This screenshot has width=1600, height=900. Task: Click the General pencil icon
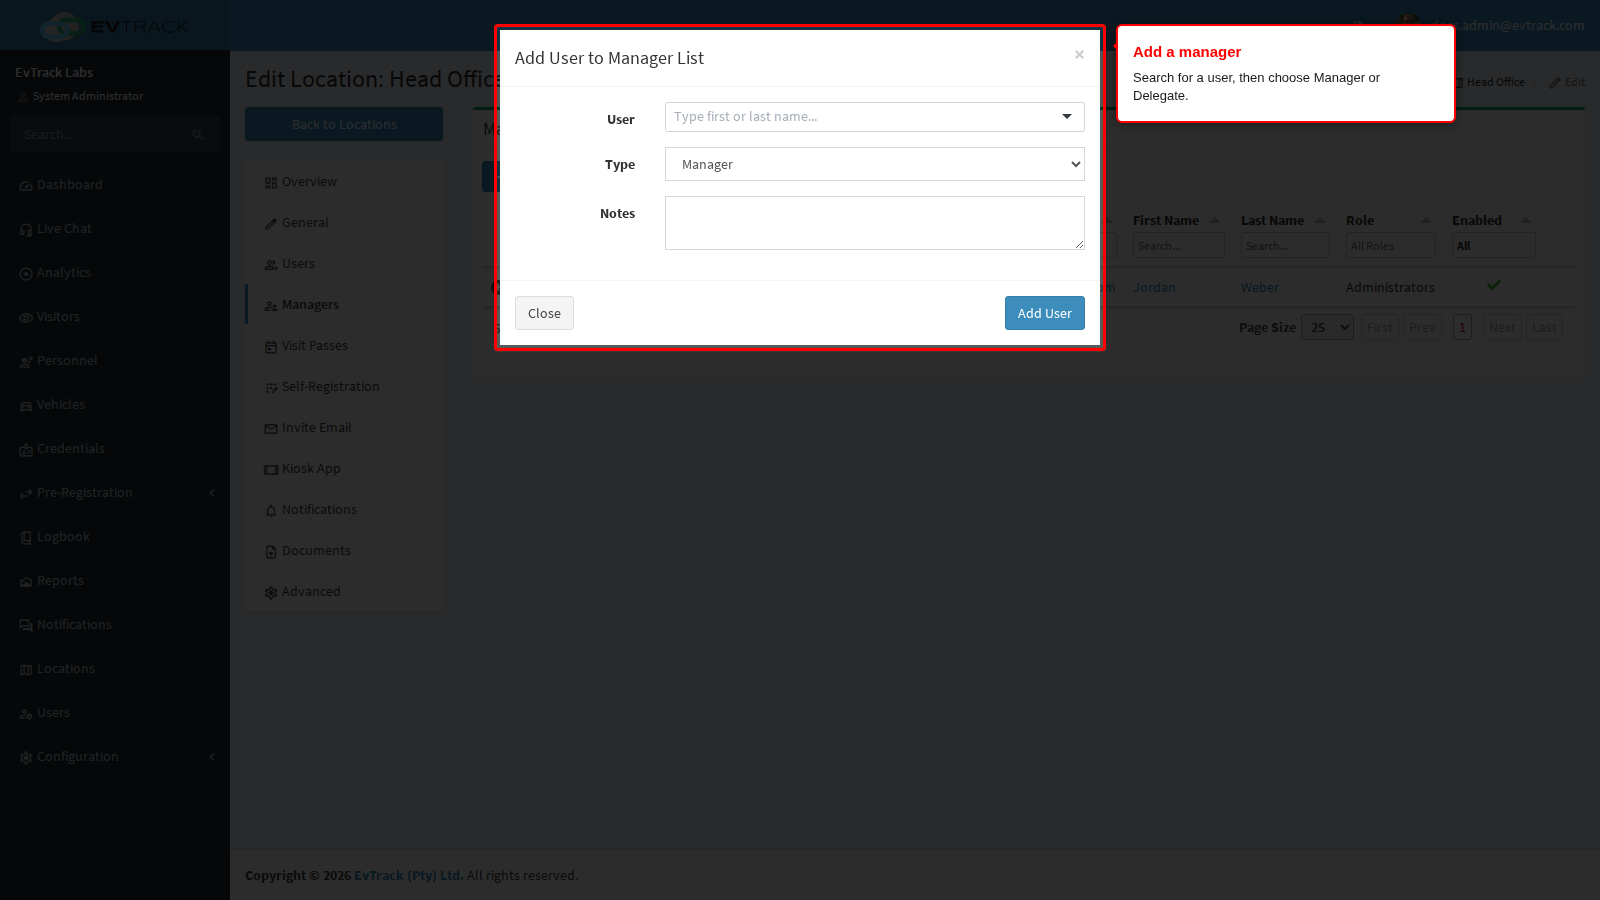(271, 224)
